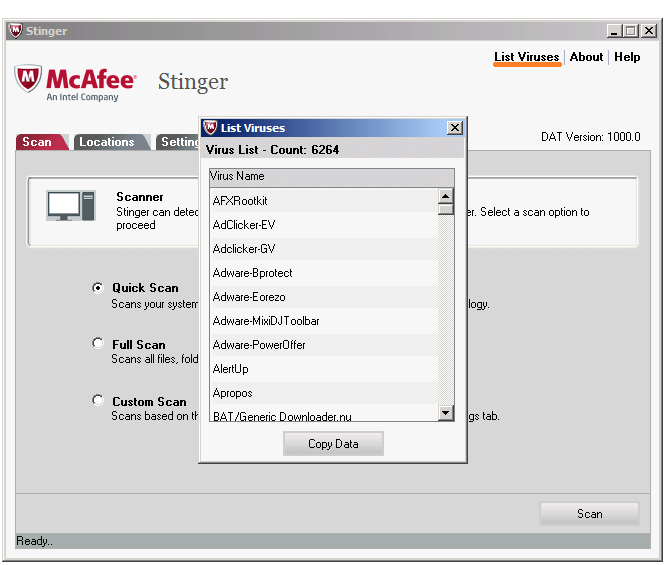Select the Quick Scan radio option

(98, 288)
